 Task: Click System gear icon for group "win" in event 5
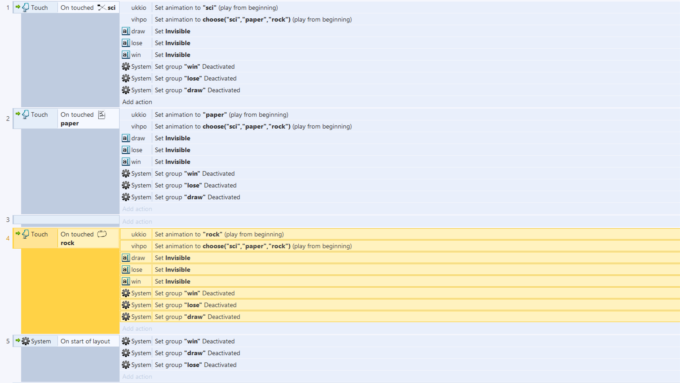[x=126, y=341]
